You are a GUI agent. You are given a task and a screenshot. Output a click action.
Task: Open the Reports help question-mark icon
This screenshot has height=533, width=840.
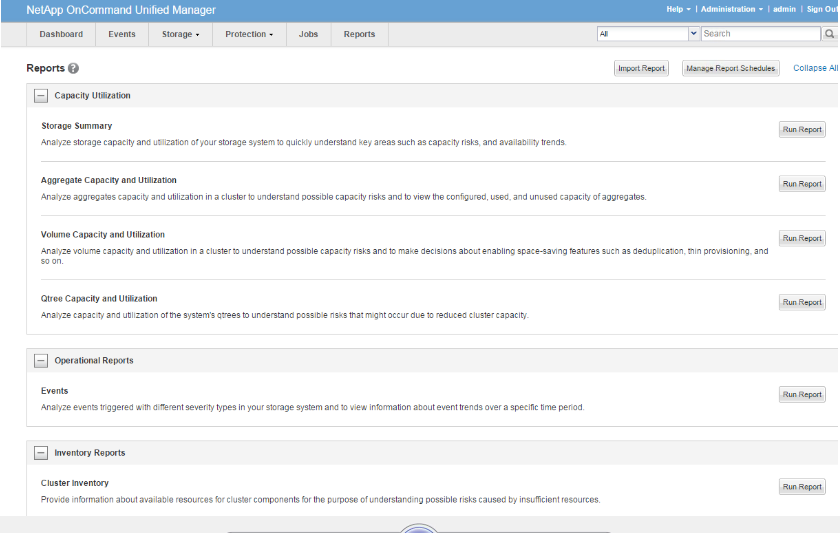73,68
